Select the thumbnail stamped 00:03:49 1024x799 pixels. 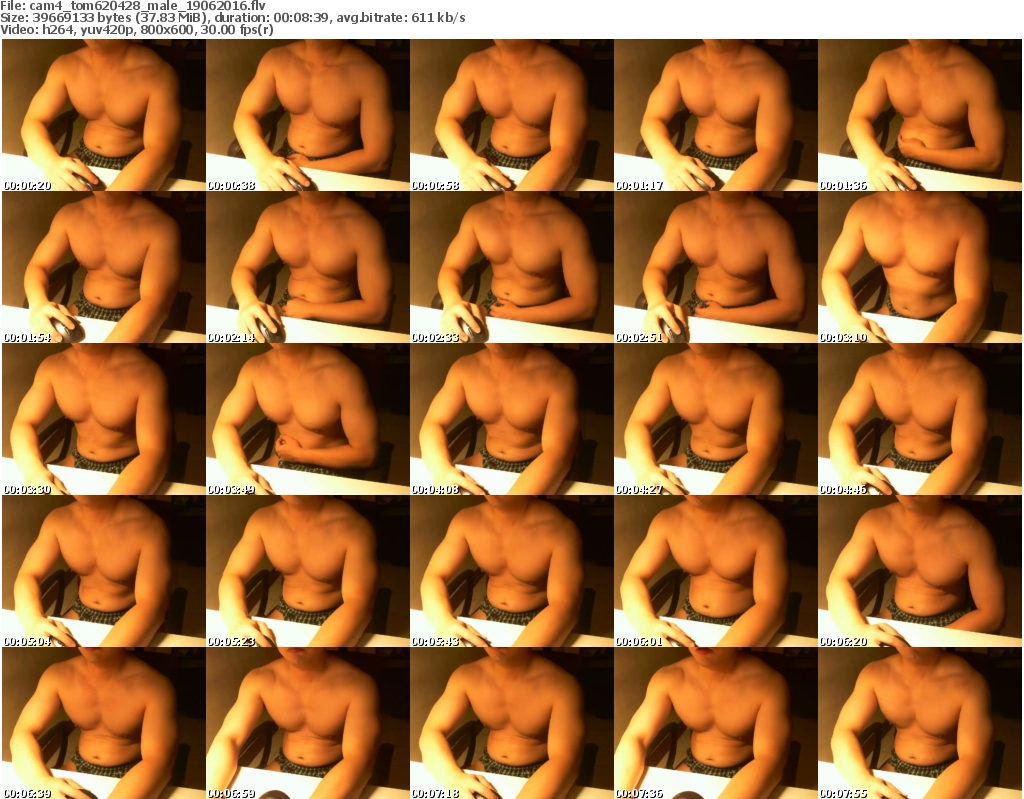[x=308, y=419]
